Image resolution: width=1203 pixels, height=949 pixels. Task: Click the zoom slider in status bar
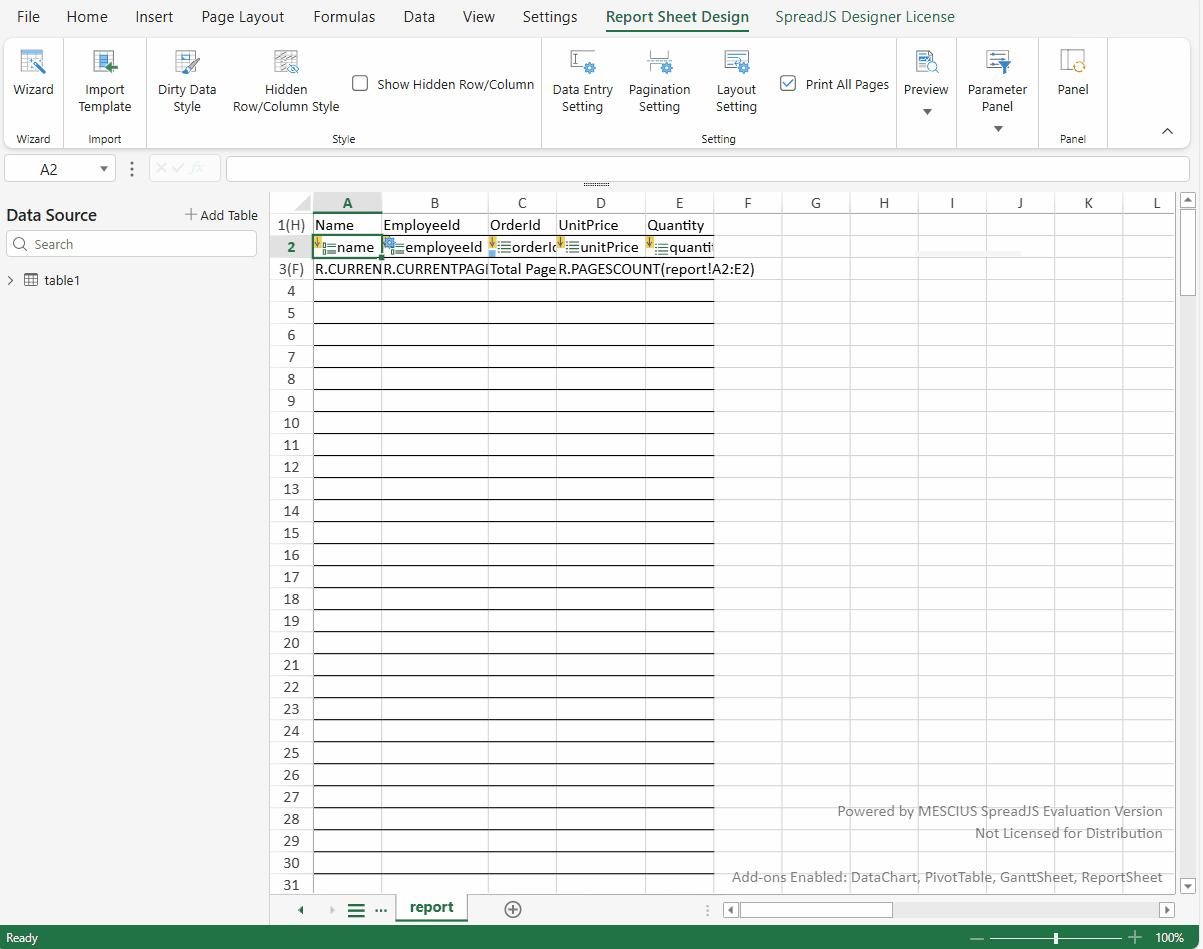click(1056, 938)
